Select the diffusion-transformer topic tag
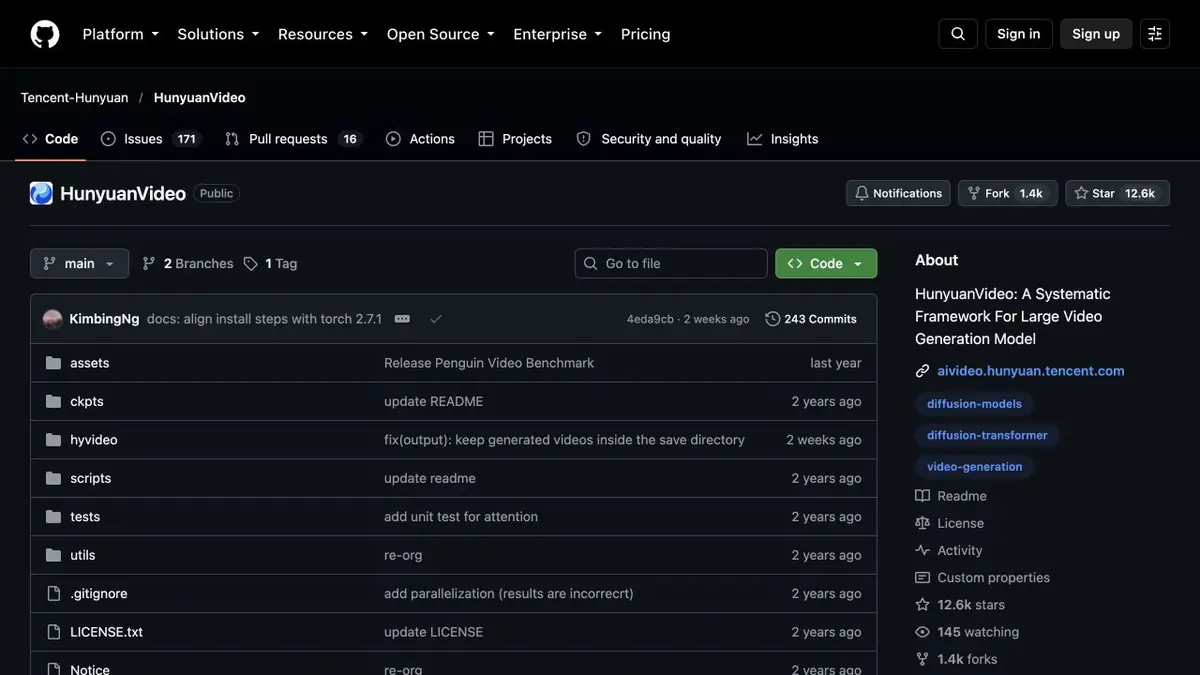Viewport: 1200px width, 675px height. point(987,435)
